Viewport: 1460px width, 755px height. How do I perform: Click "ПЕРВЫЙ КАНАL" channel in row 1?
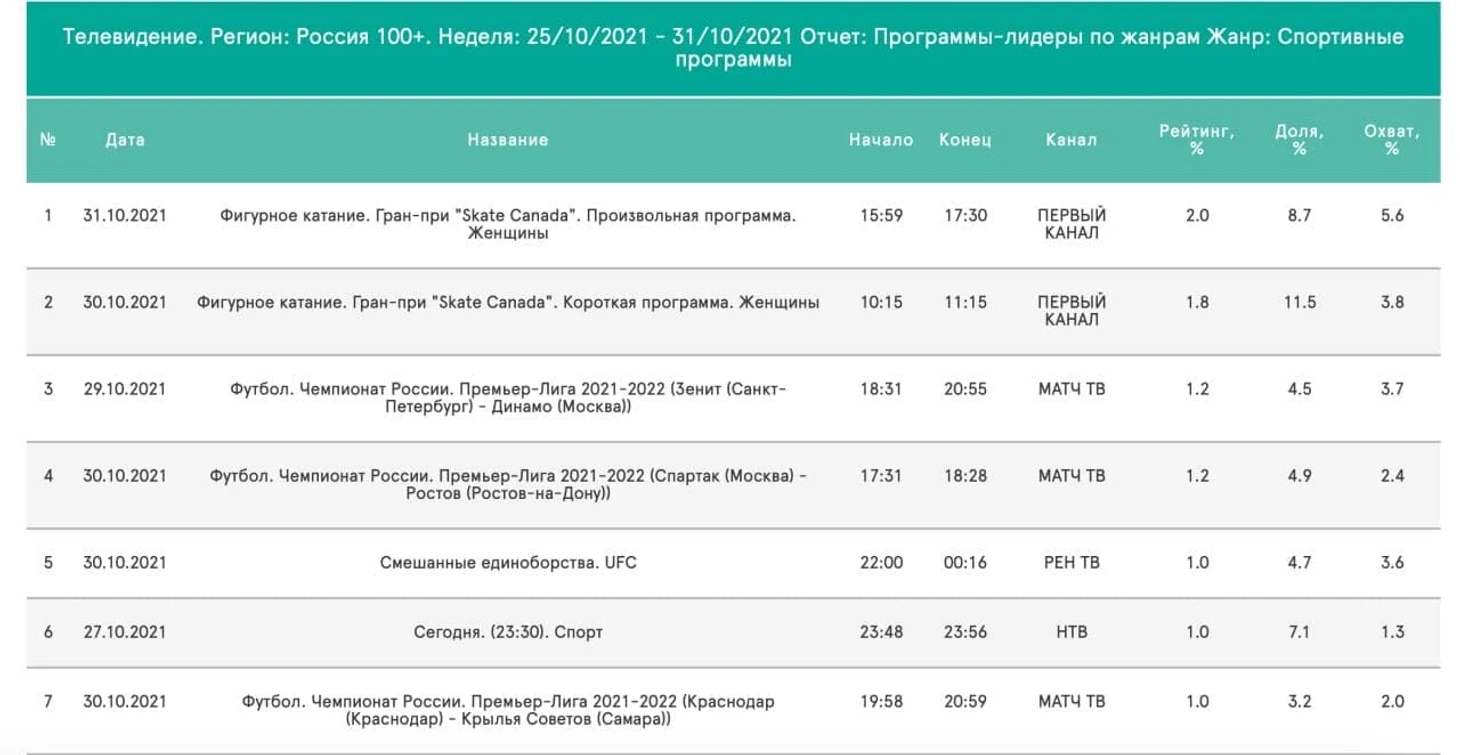pos(1071,224)
